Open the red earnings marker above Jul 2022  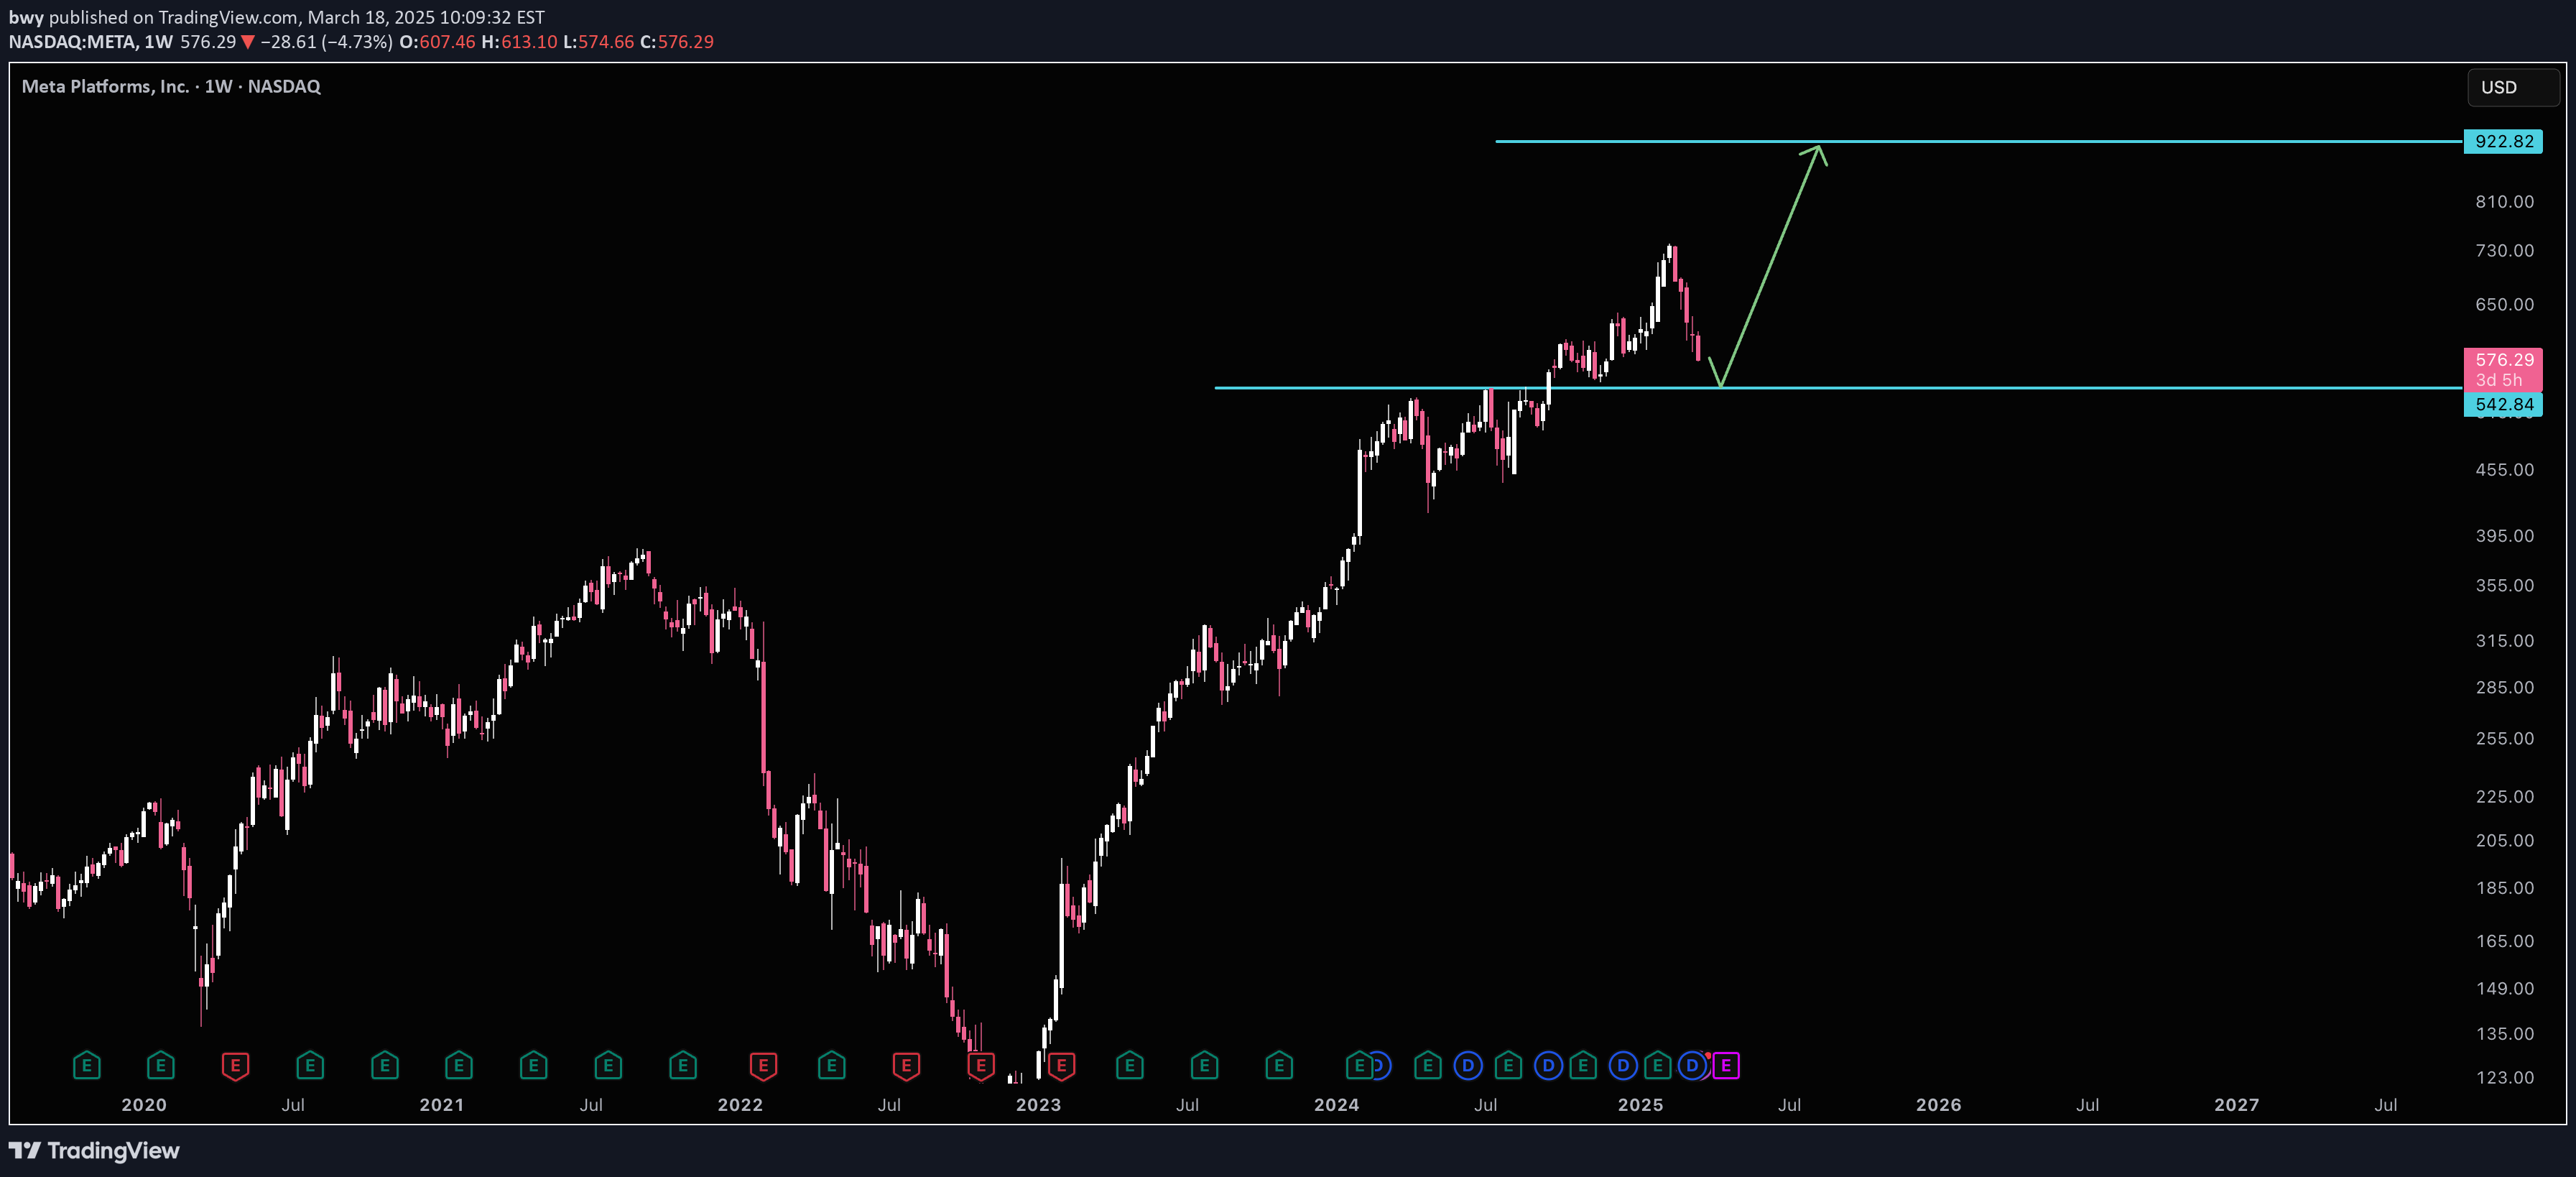[x=906, y=1066]
